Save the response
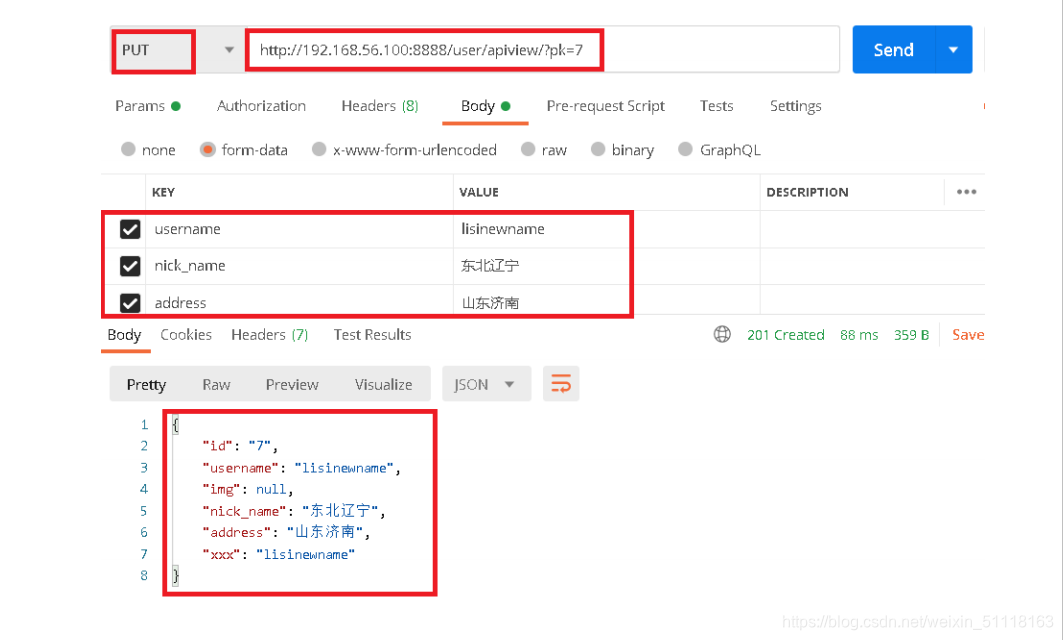The height and width of the screenshot is (640, 1063). click(x=968, y=335)
